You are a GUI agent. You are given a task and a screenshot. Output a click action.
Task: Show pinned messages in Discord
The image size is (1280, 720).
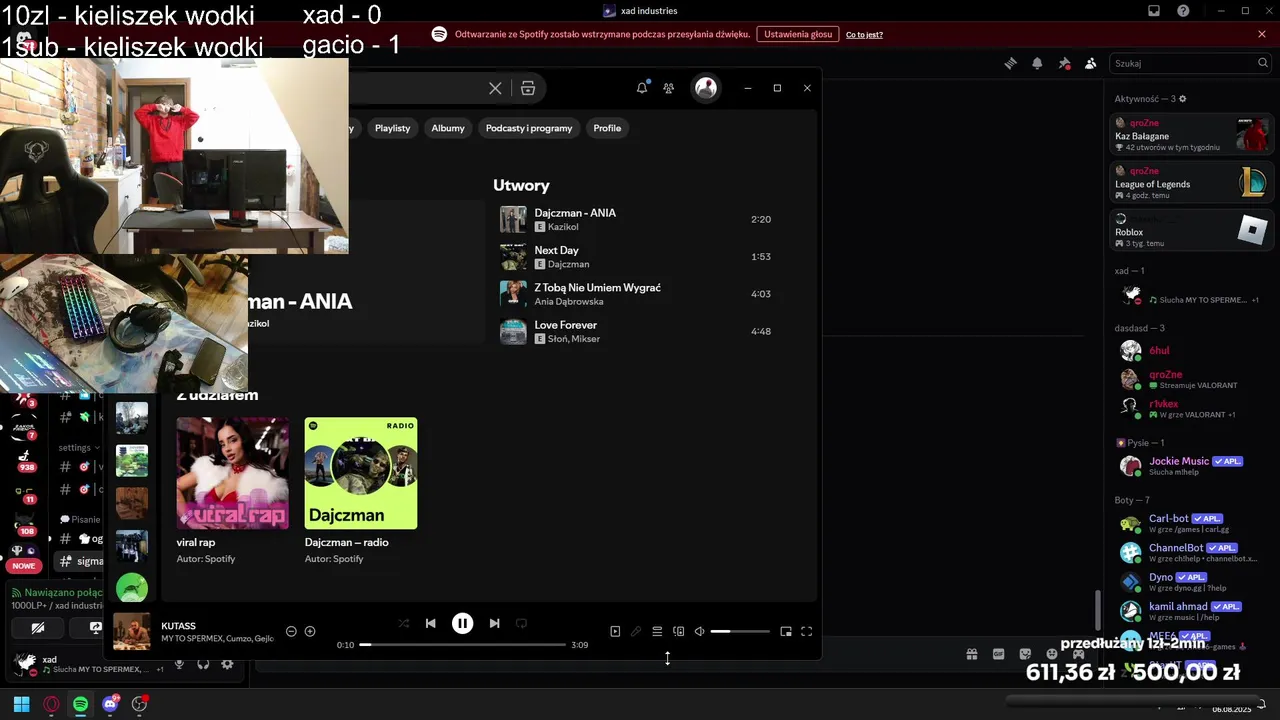pyautogui.click(x=1064, y=63)
